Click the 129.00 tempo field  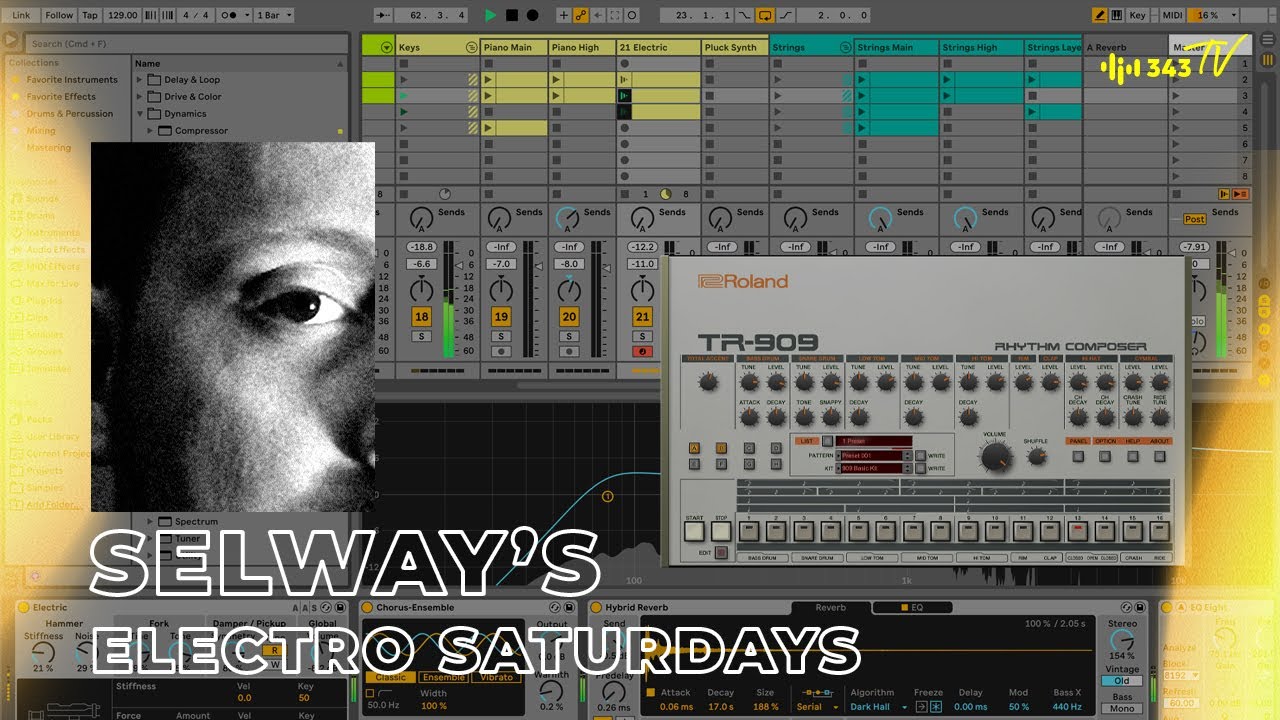[x=122, y=15]
